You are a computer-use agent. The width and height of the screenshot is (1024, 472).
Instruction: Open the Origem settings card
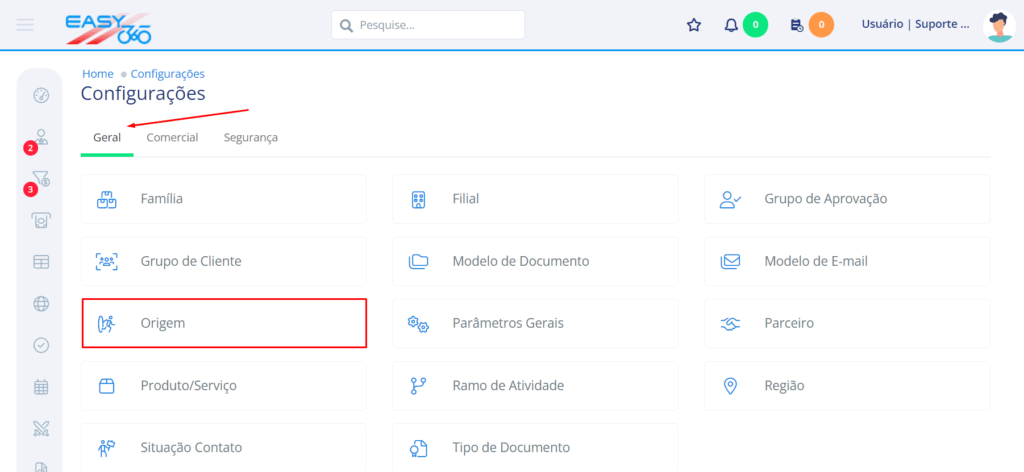click(x=224, y=323)
